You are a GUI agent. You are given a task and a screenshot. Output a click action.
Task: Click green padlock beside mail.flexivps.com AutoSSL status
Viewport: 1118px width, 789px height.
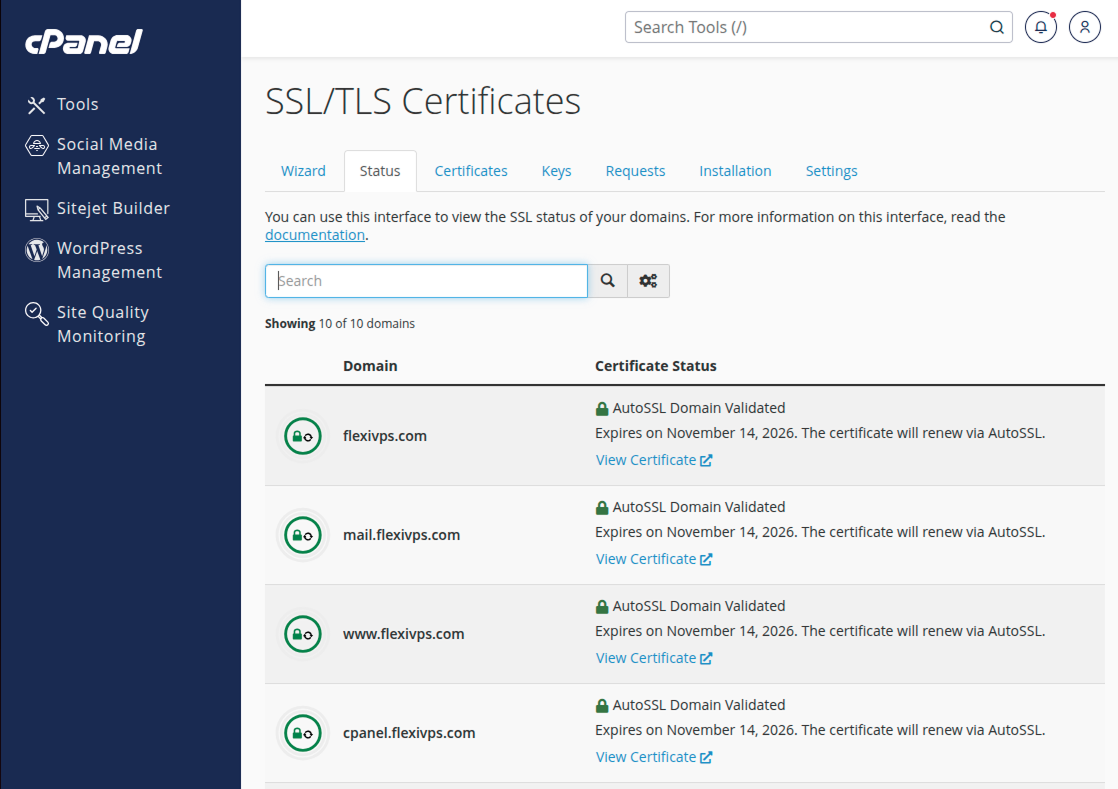point(602,507)
